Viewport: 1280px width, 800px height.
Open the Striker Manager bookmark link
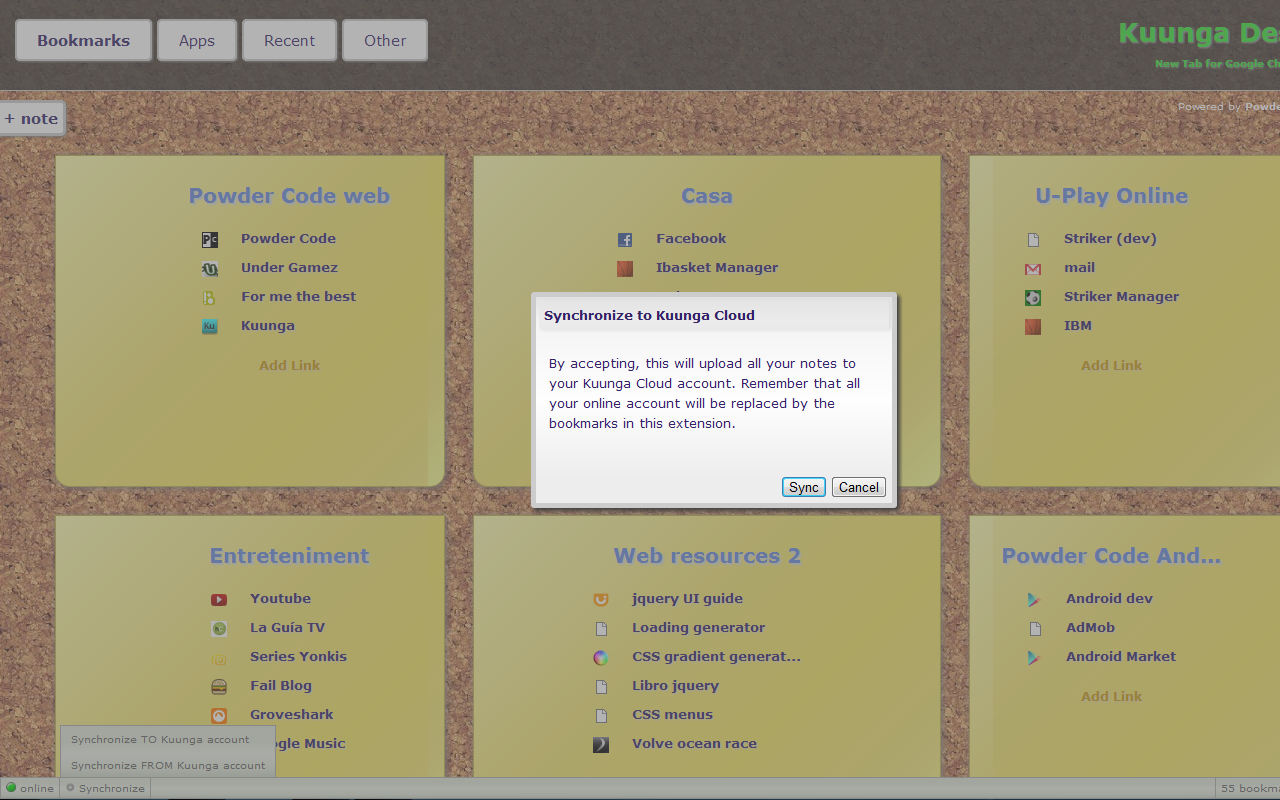point(1121,297)
